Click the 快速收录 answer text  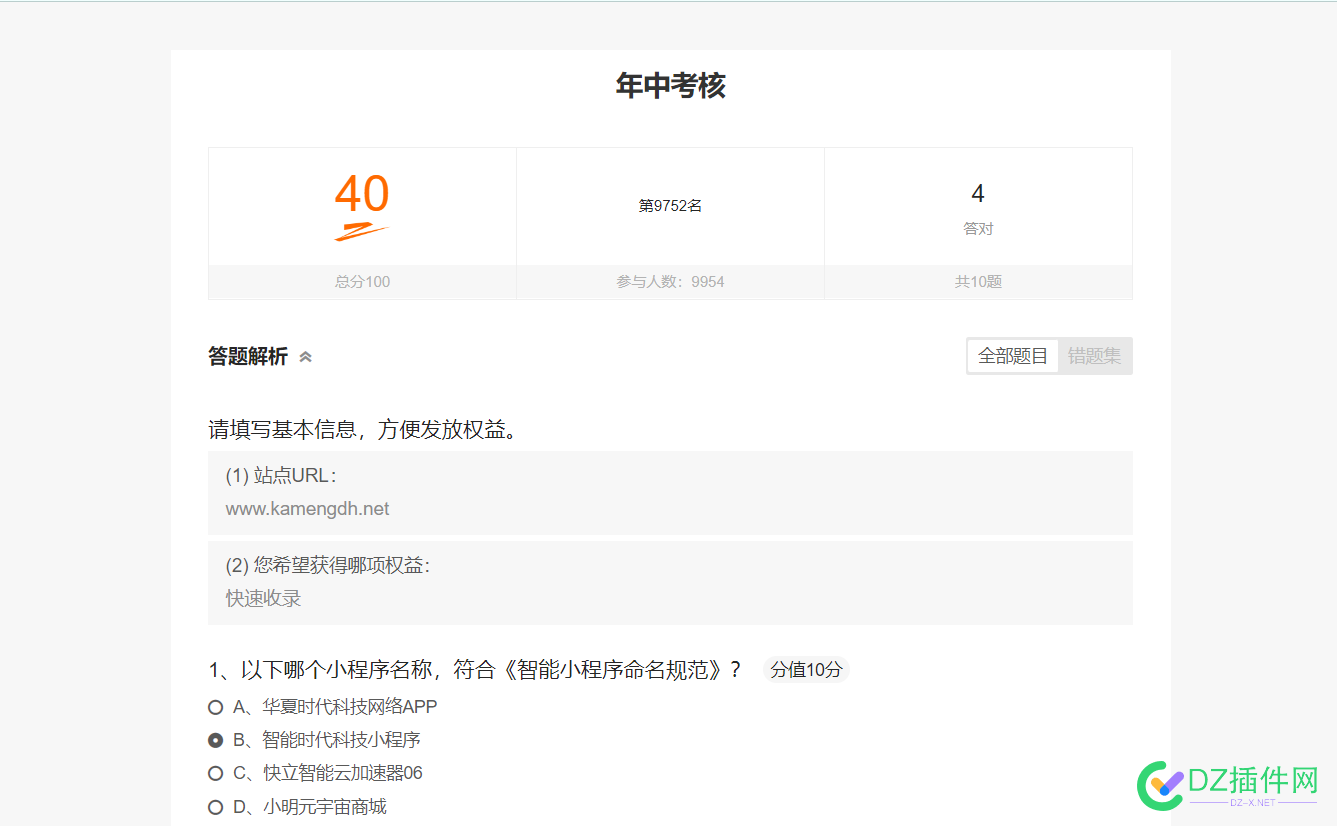coord(263,598)
